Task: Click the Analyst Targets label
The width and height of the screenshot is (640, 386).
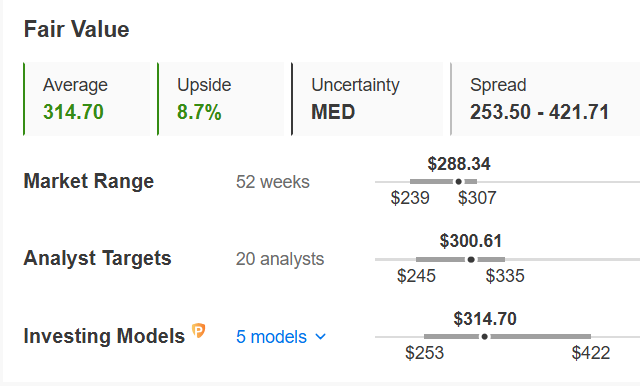Action: (x=97, y=258)
